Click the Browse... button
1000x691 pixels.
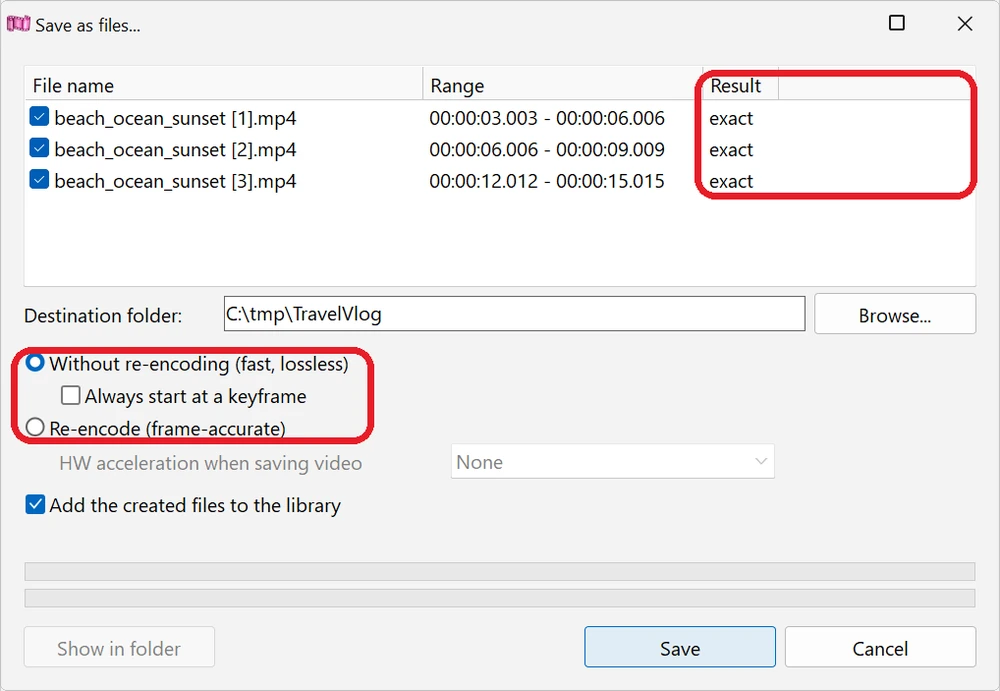coord(895,315)
